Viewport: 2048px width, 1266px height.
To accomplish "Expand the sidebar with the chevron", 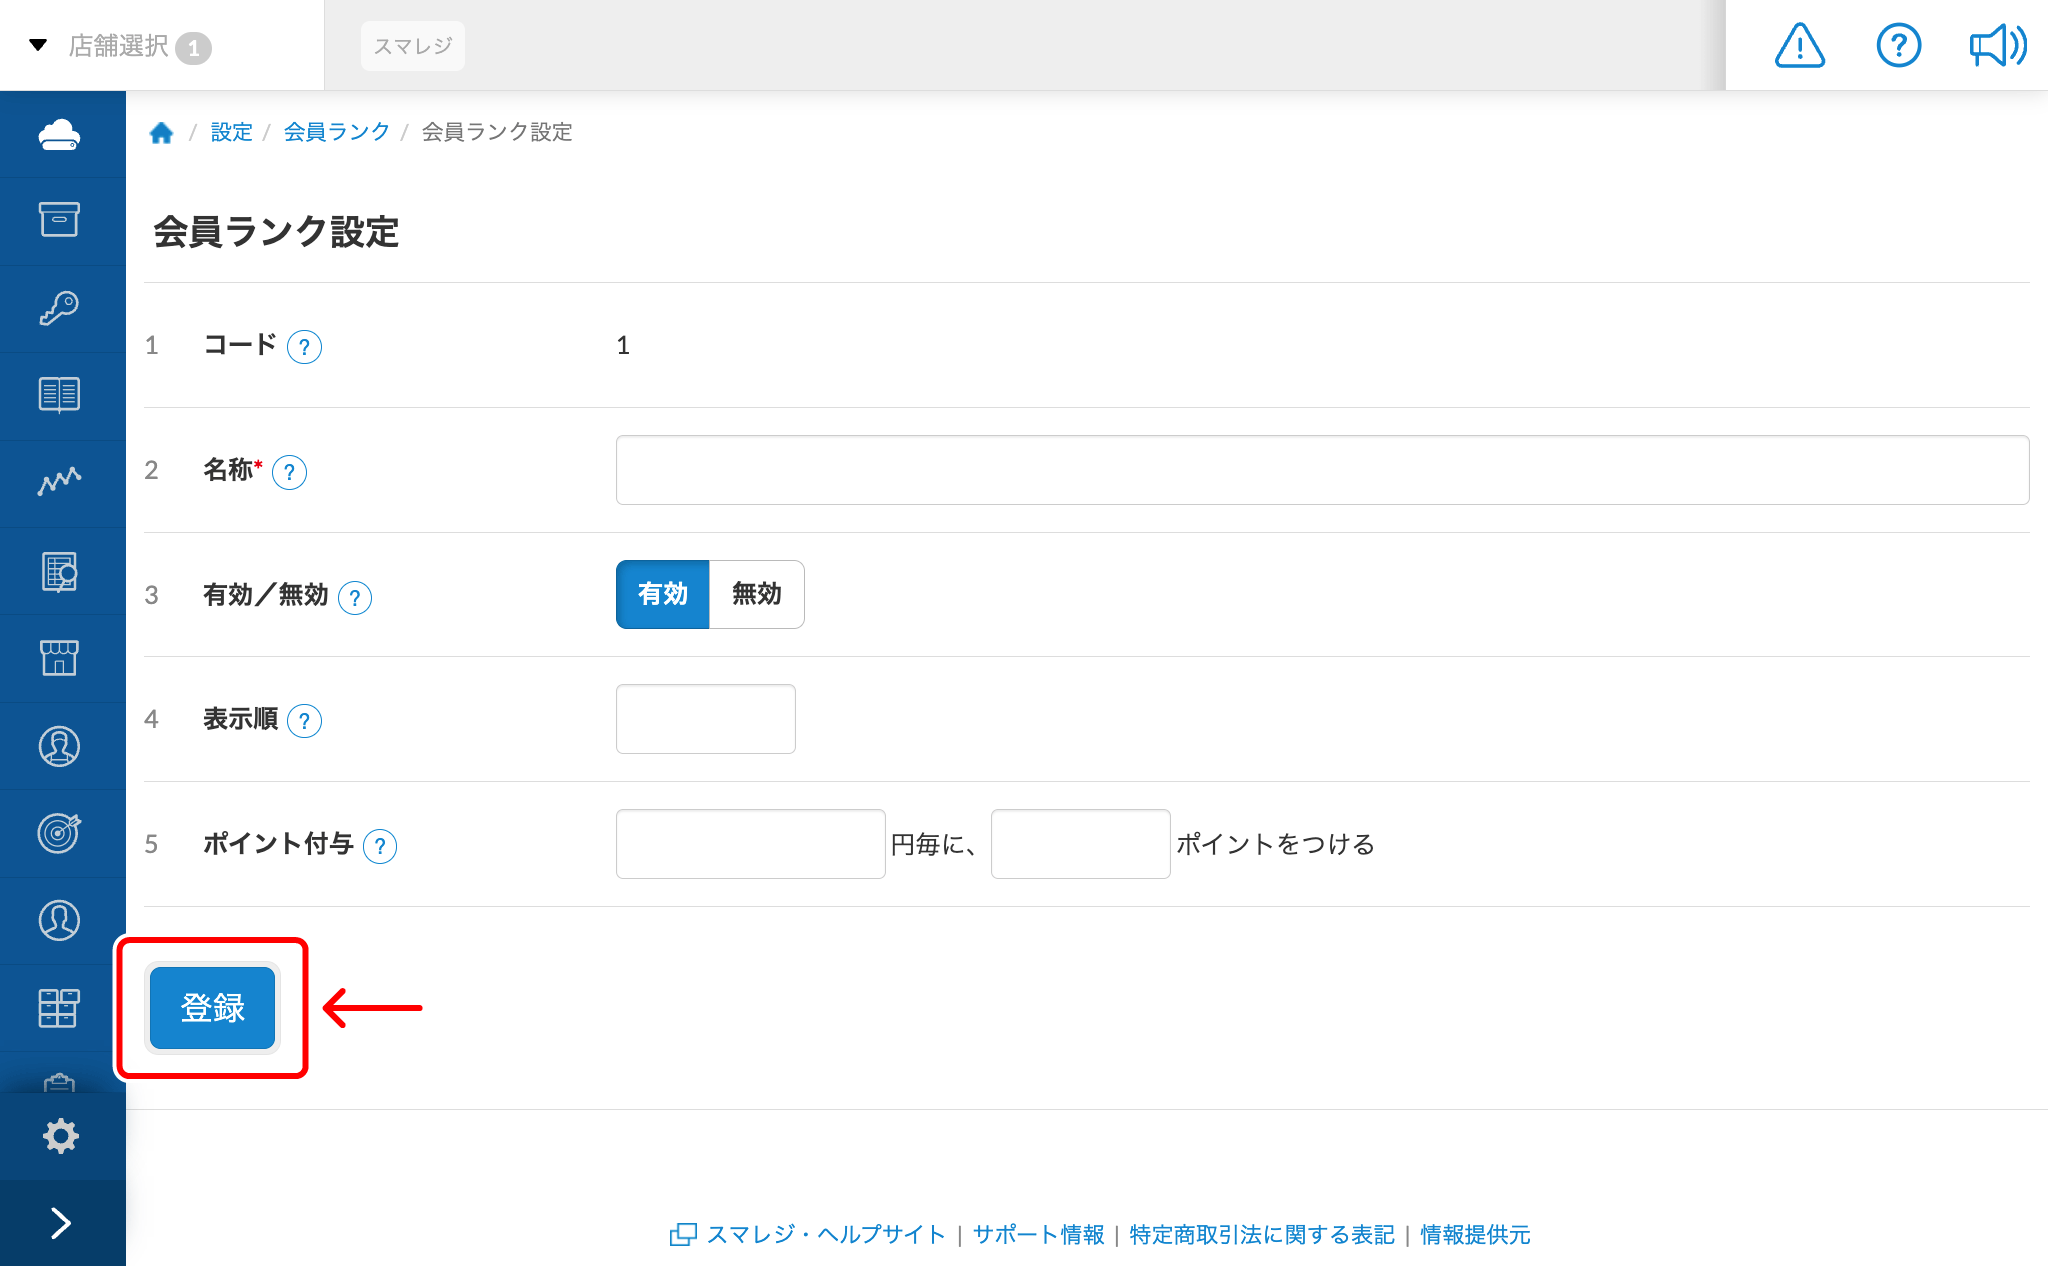I will 62,1222.
